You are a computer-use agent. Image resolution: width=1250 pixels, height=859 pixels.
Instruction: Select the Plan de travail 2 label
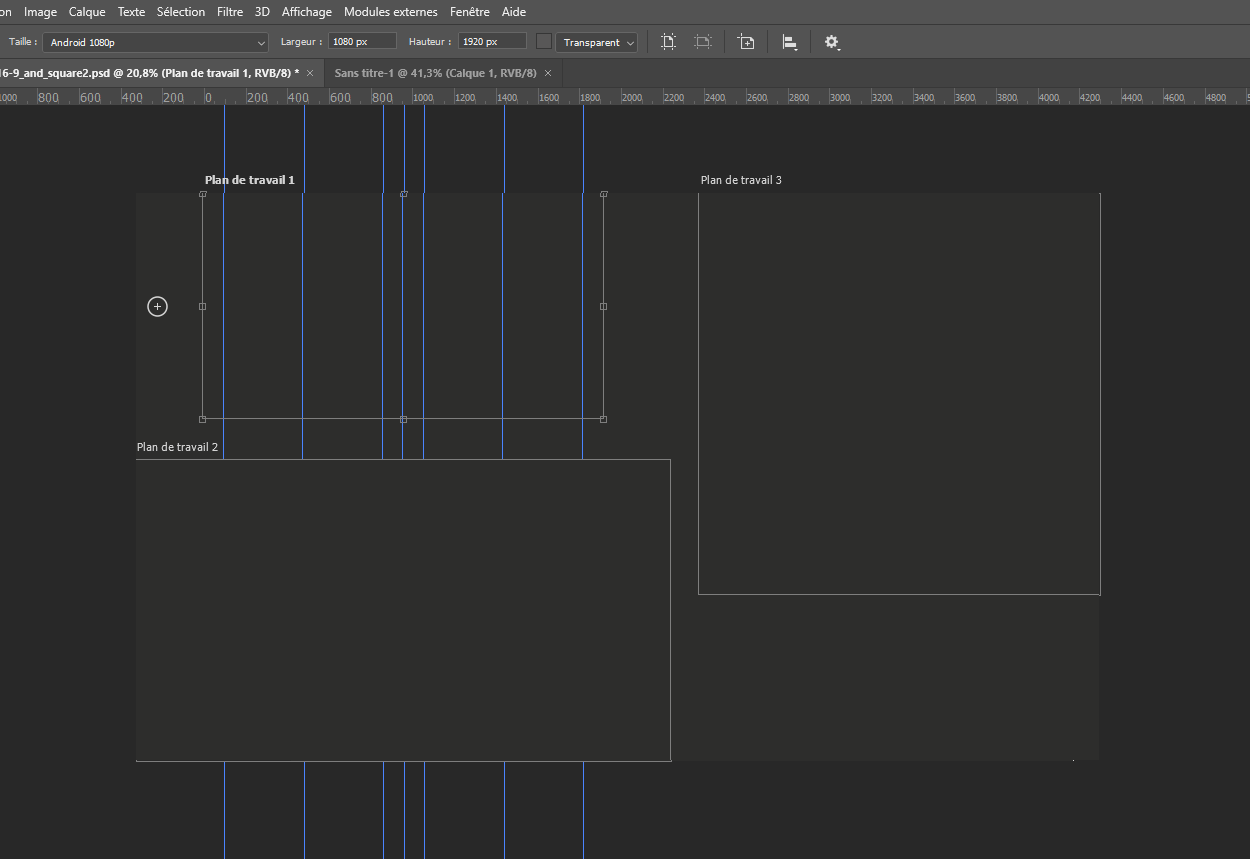point(178,446)
